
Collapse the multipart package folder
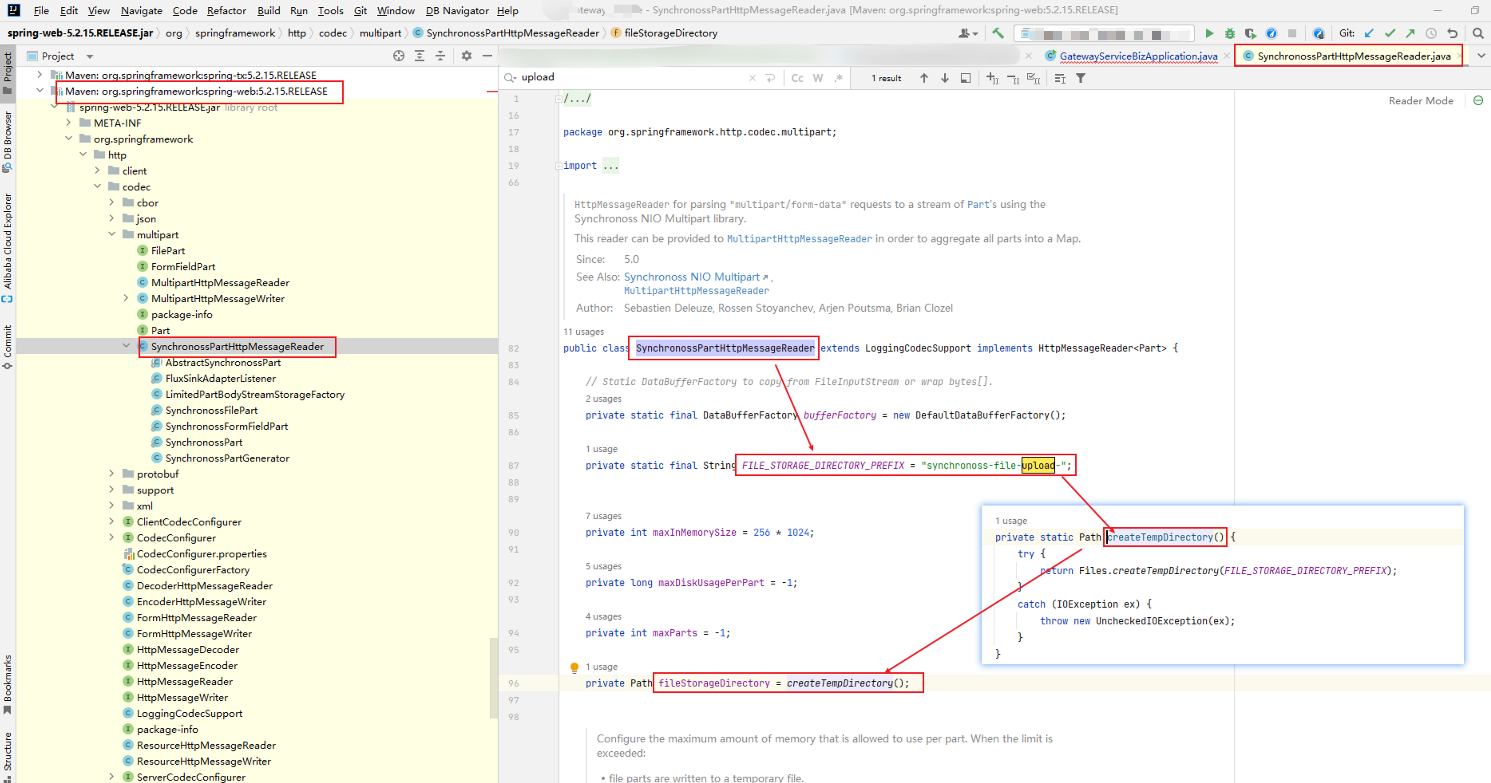coord(111,235)
